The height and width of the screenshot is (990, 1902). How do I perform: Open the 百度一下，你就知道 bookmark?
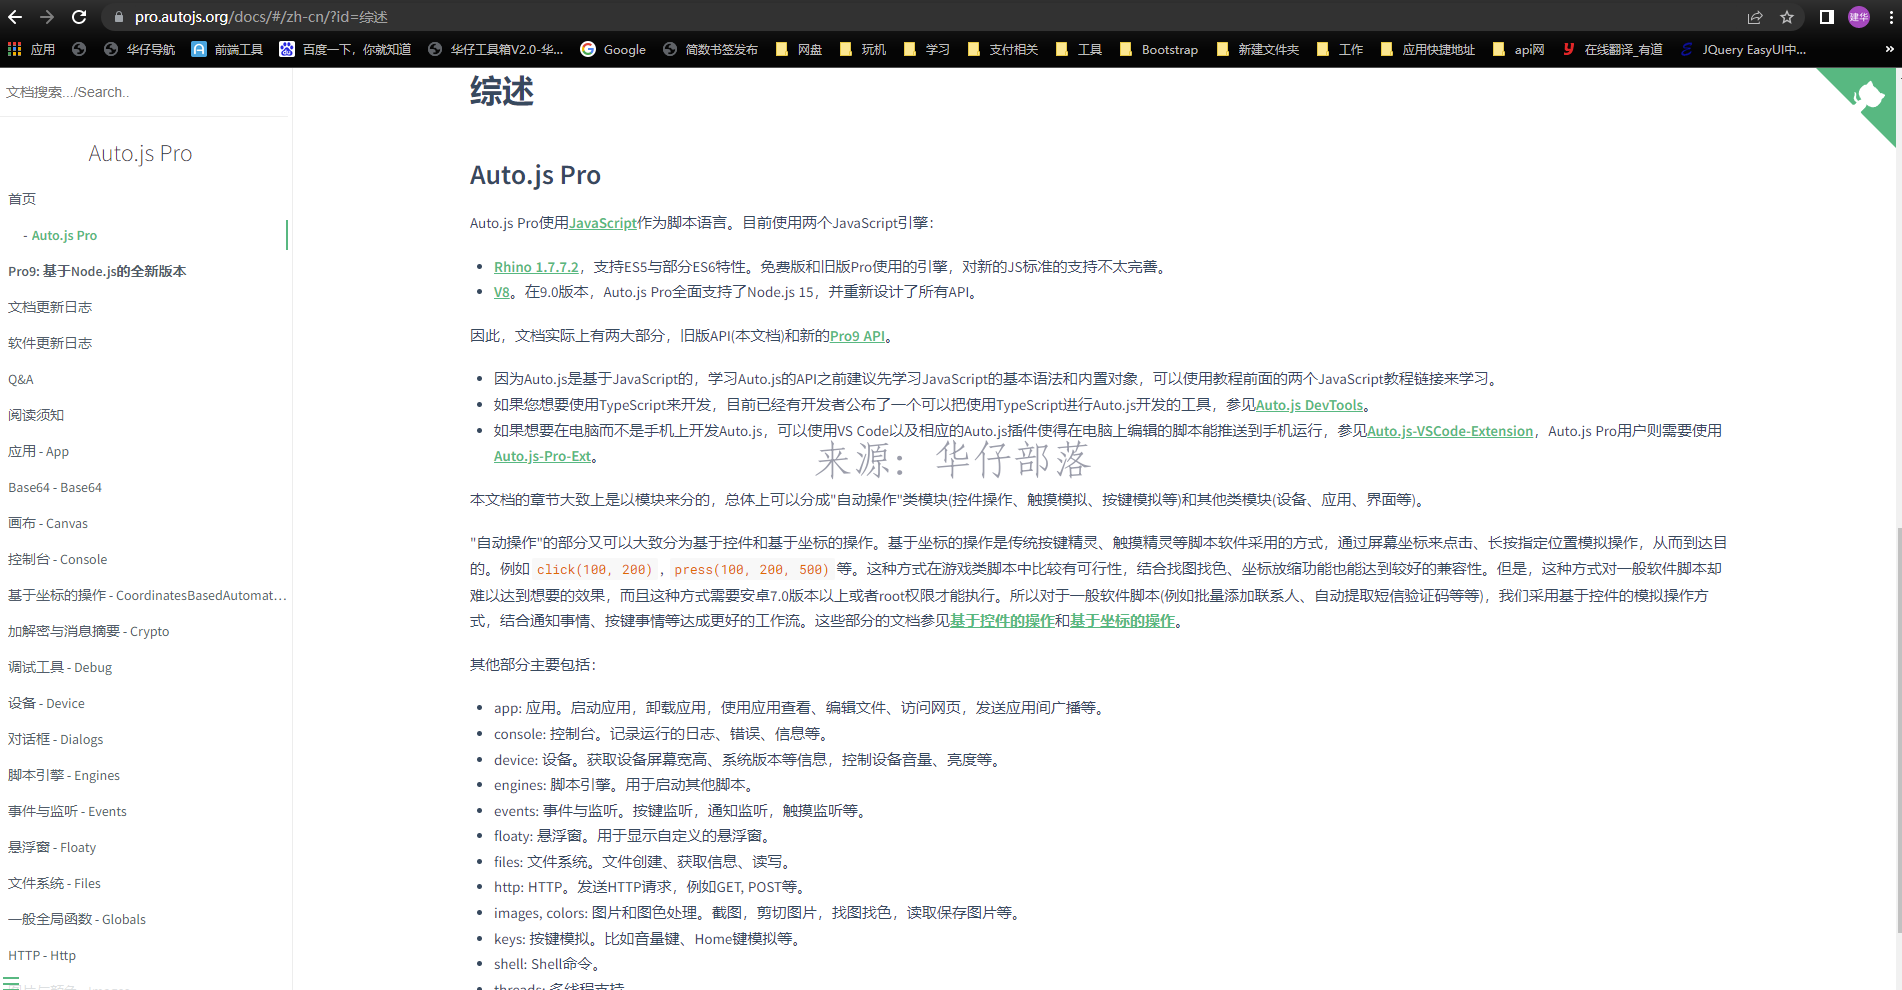point(345,49)
